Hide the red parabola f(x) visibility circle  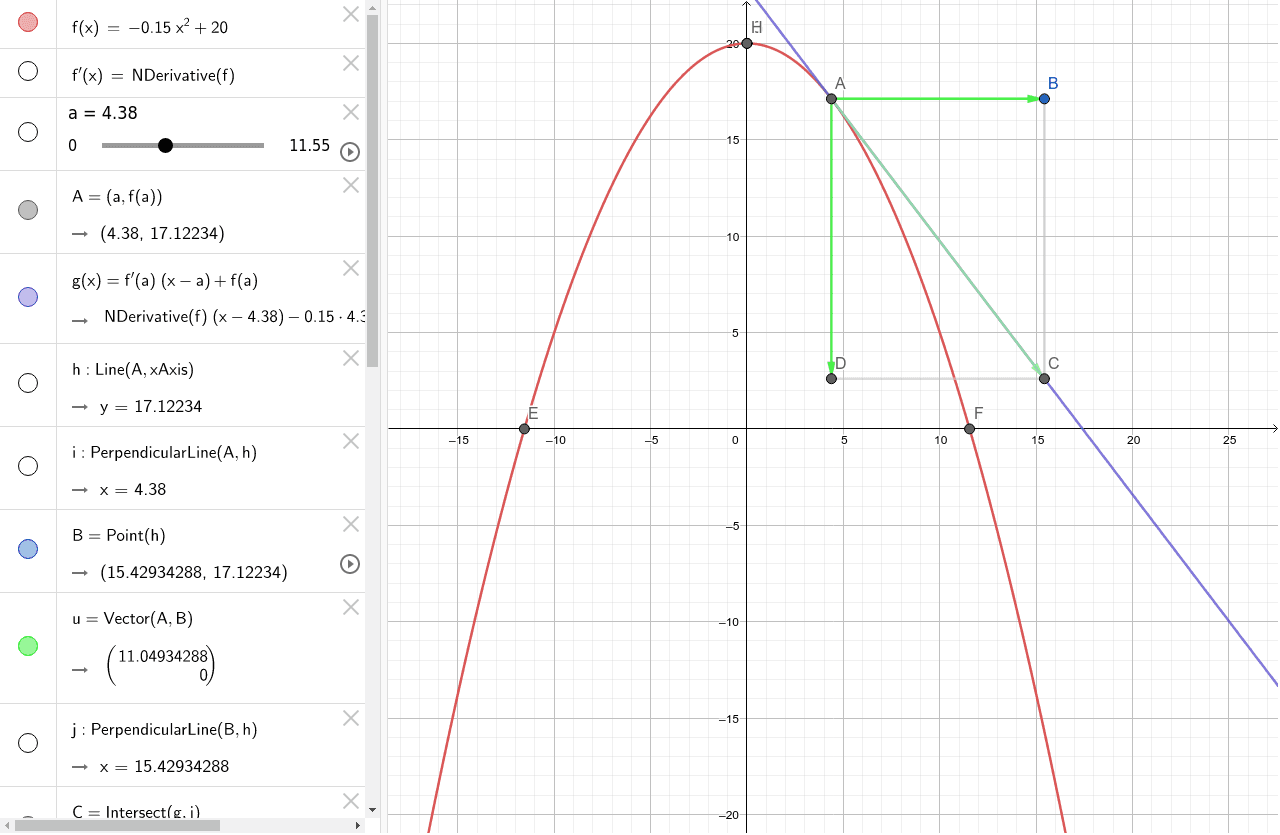(x=27, y=21)
